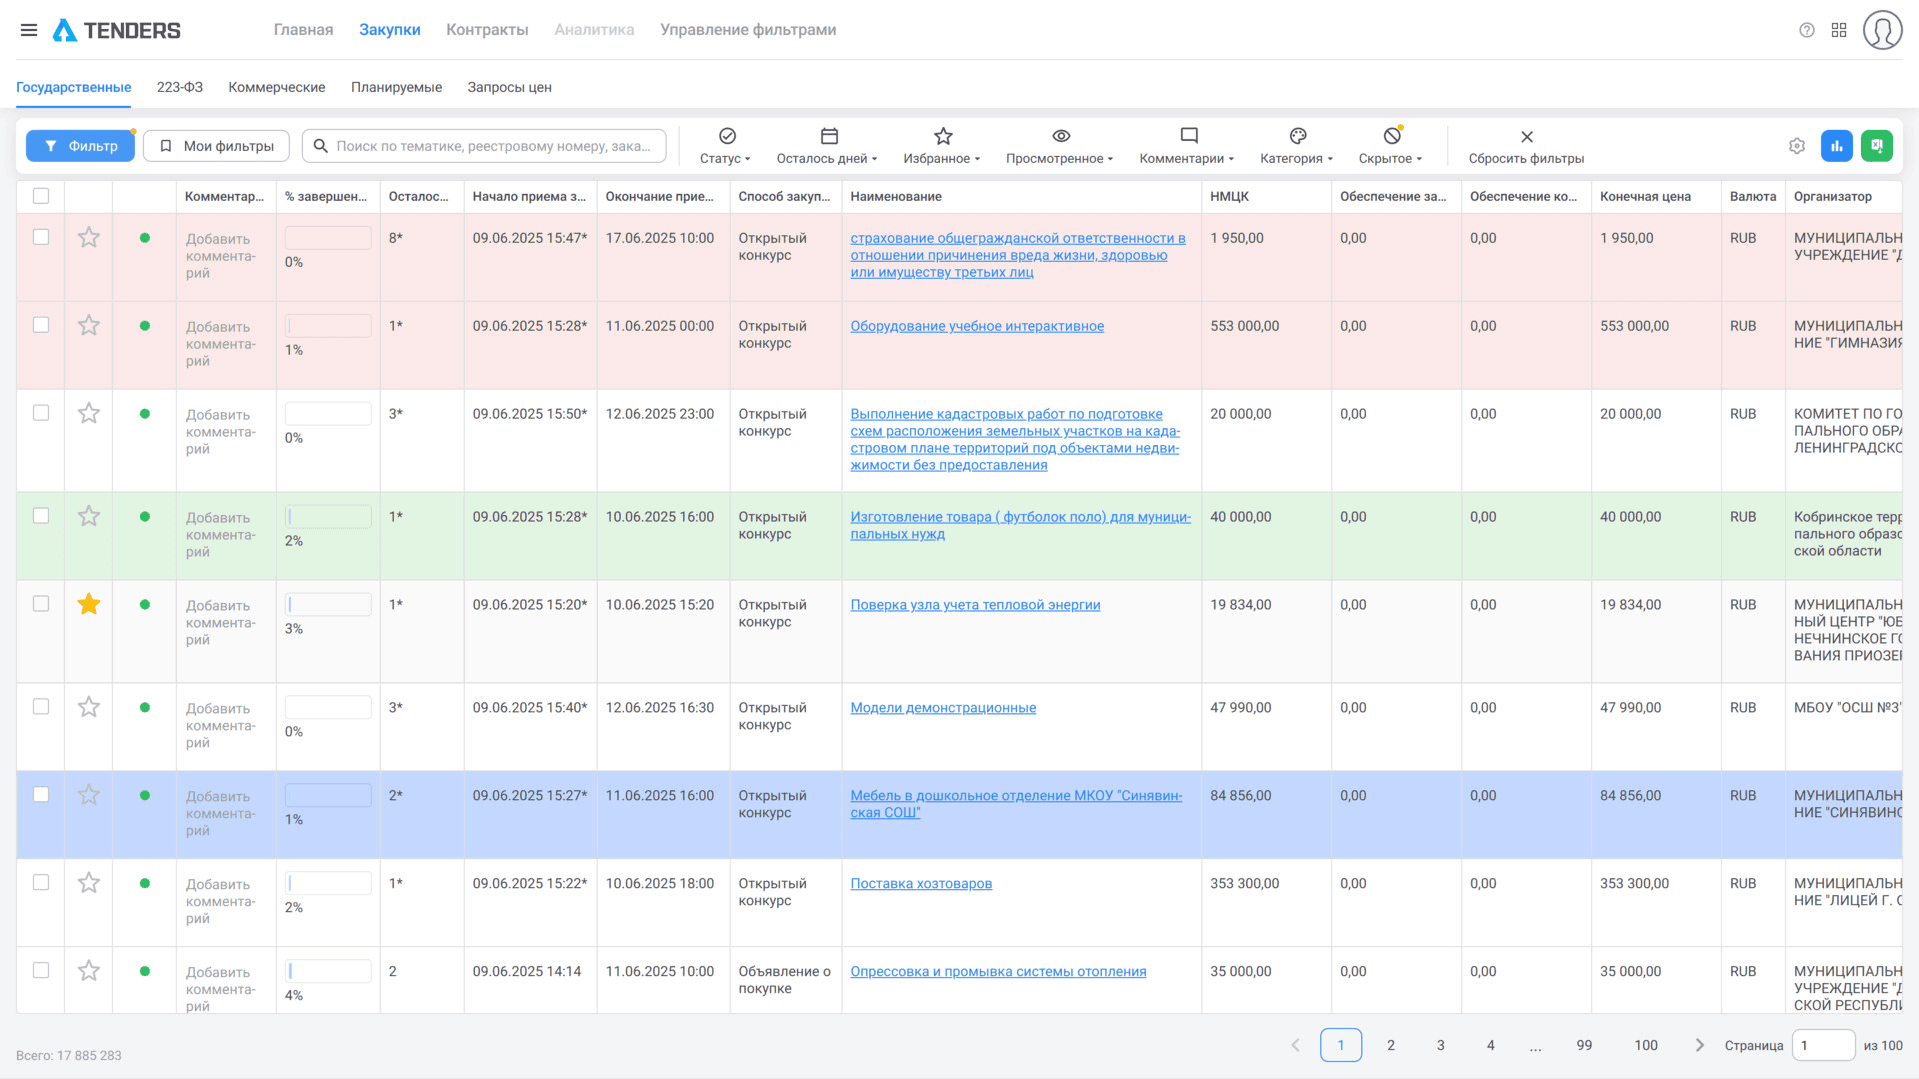Image resolution: width=1919 pixels, height=1079 pixels.
Task: Click green status dot of Поставка хозтоваров row
Action: pyautogui.click(x=145, y=884)
